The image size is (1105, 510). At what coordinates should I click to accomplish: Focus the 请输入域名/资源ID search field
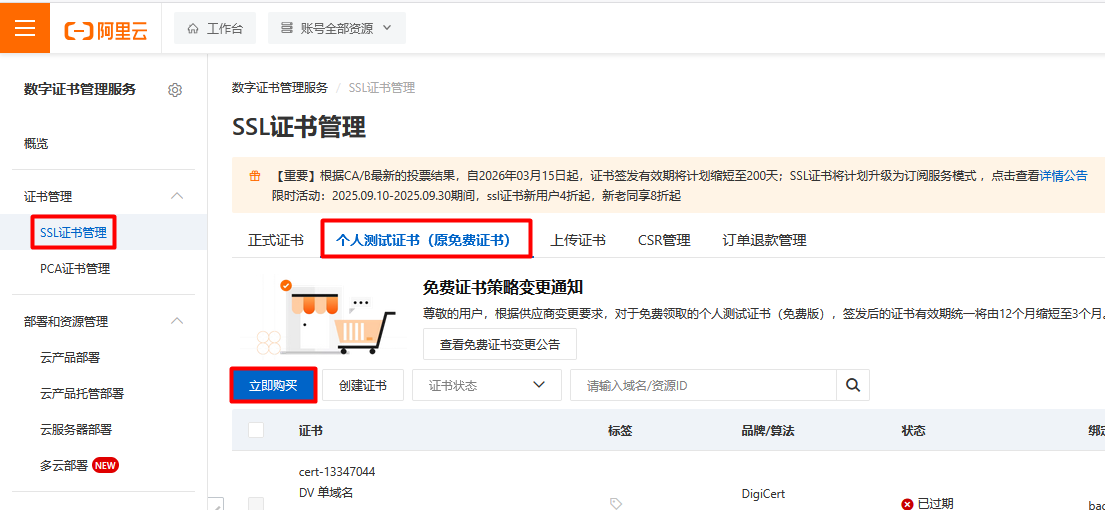pos(703,385)
